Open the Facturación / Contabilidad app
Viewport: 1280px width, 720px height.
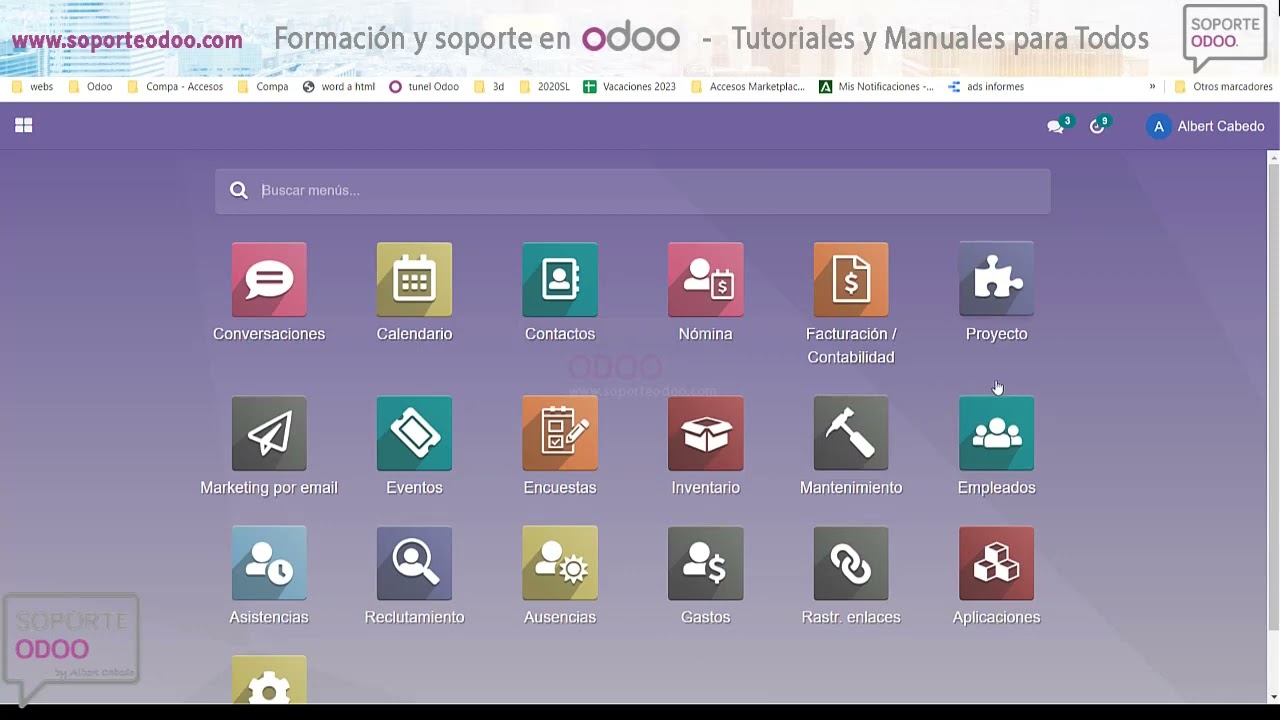pos(851,280)
